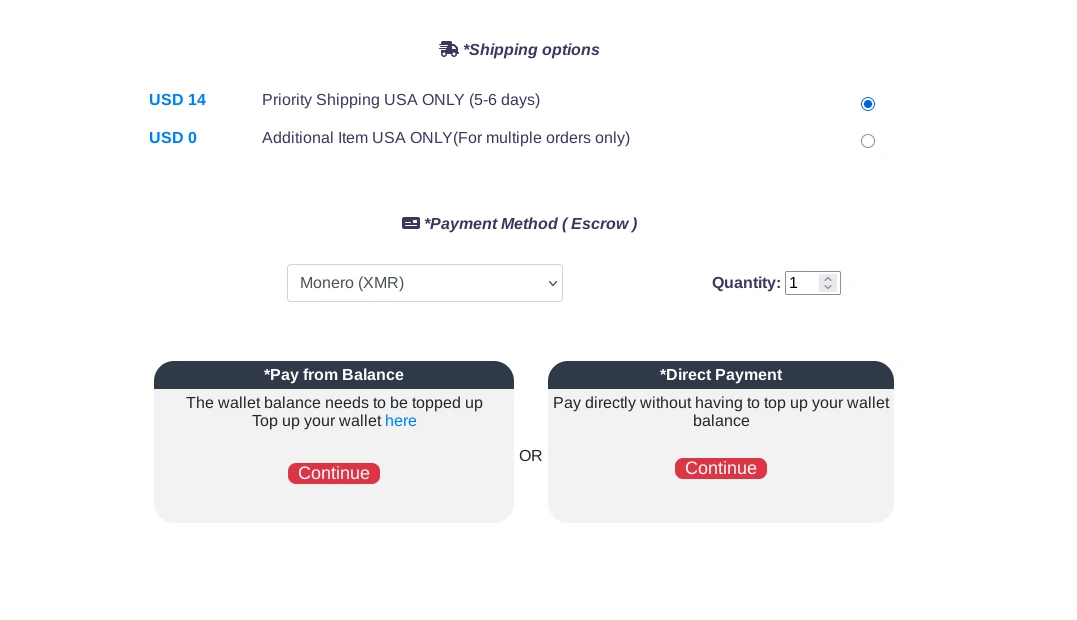The image size is (1077, 620).
Task: Click the shipping truck icon
Action: (x=449, y=48)
